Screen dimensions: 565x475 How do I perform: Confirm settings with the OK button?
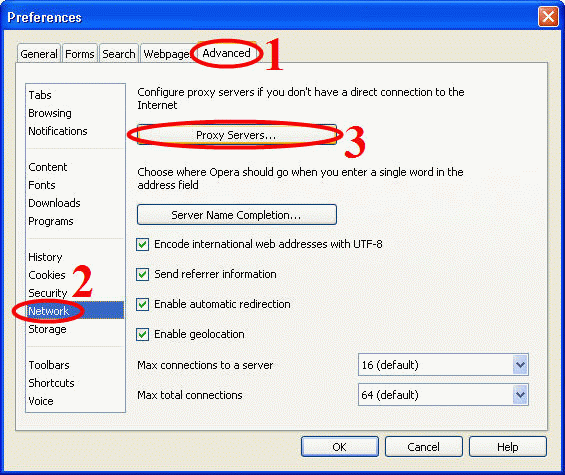coord(339,447)
